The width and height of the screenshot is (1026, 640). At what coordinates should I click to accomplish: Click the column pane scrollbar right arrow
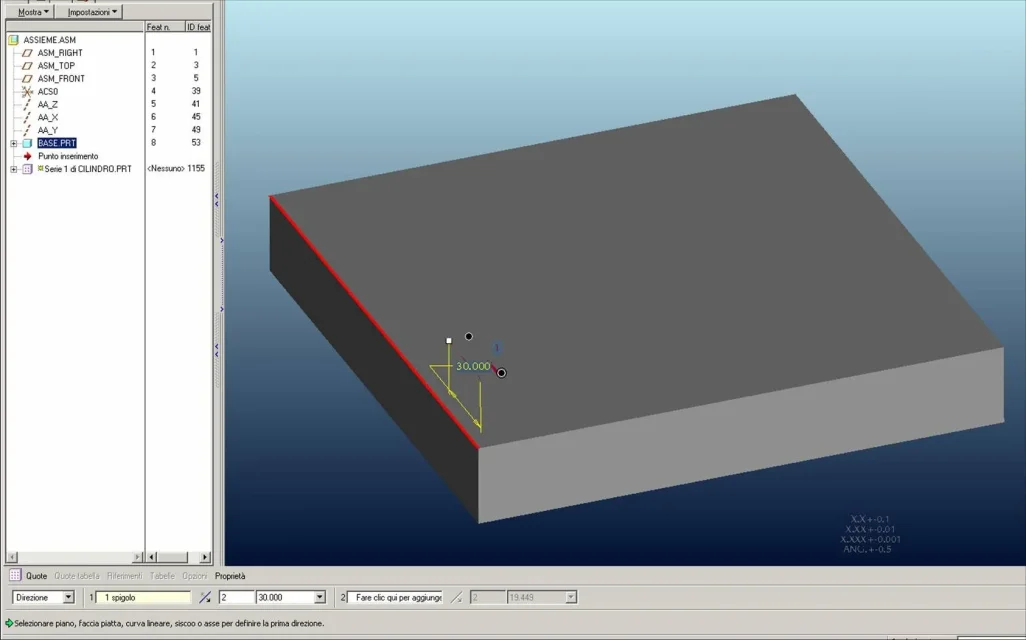(x=205, y=557)
